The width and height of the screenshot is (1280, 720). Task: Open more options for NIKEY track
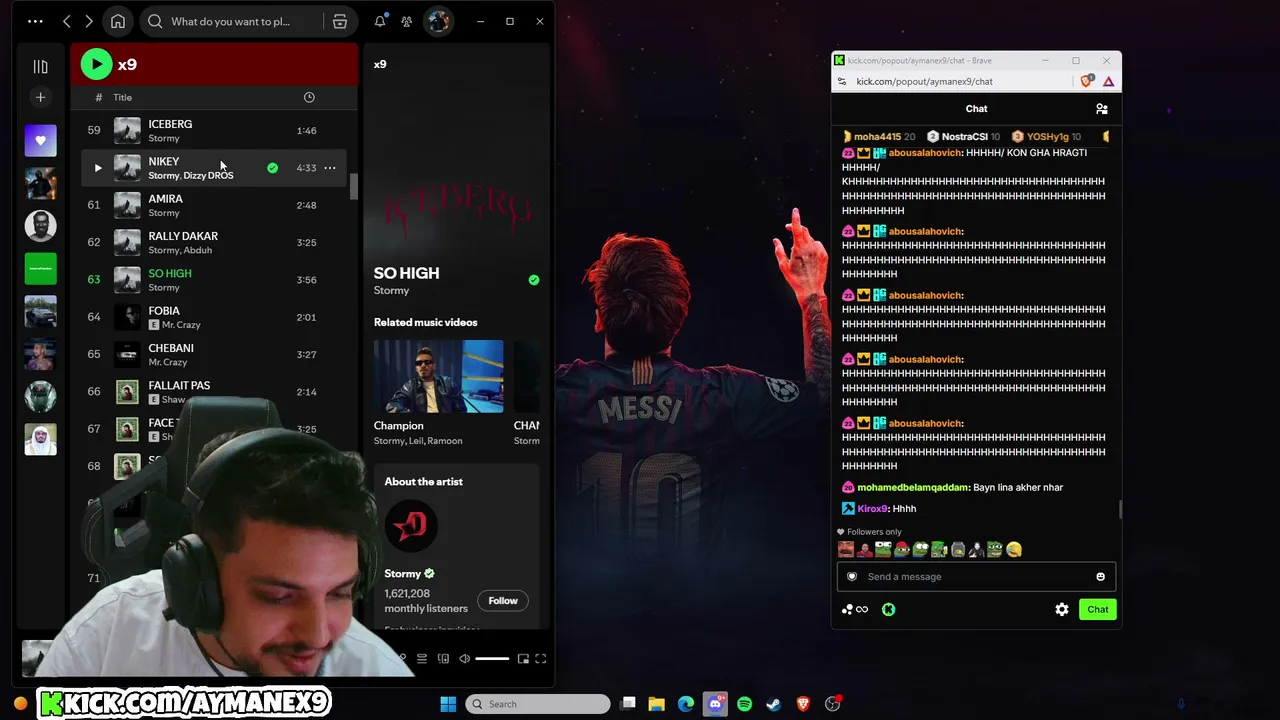pyautogui.click(x=330, y=168)
